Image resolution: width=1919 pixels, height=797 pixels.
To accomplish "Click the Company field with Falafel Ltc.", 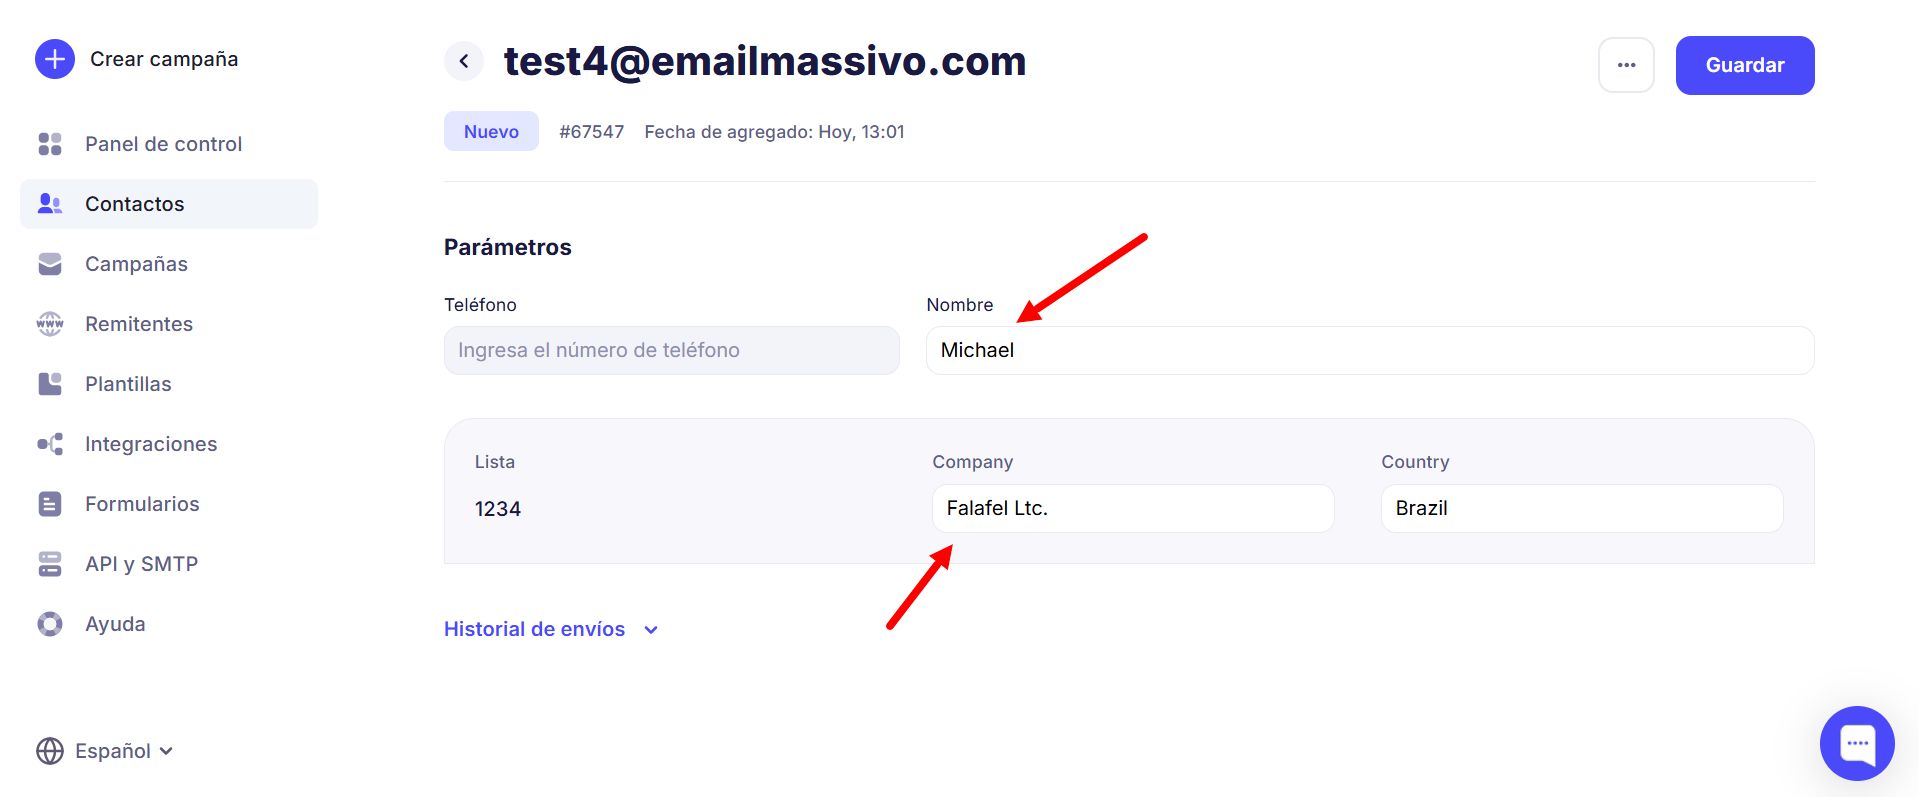I will 1133,508.
